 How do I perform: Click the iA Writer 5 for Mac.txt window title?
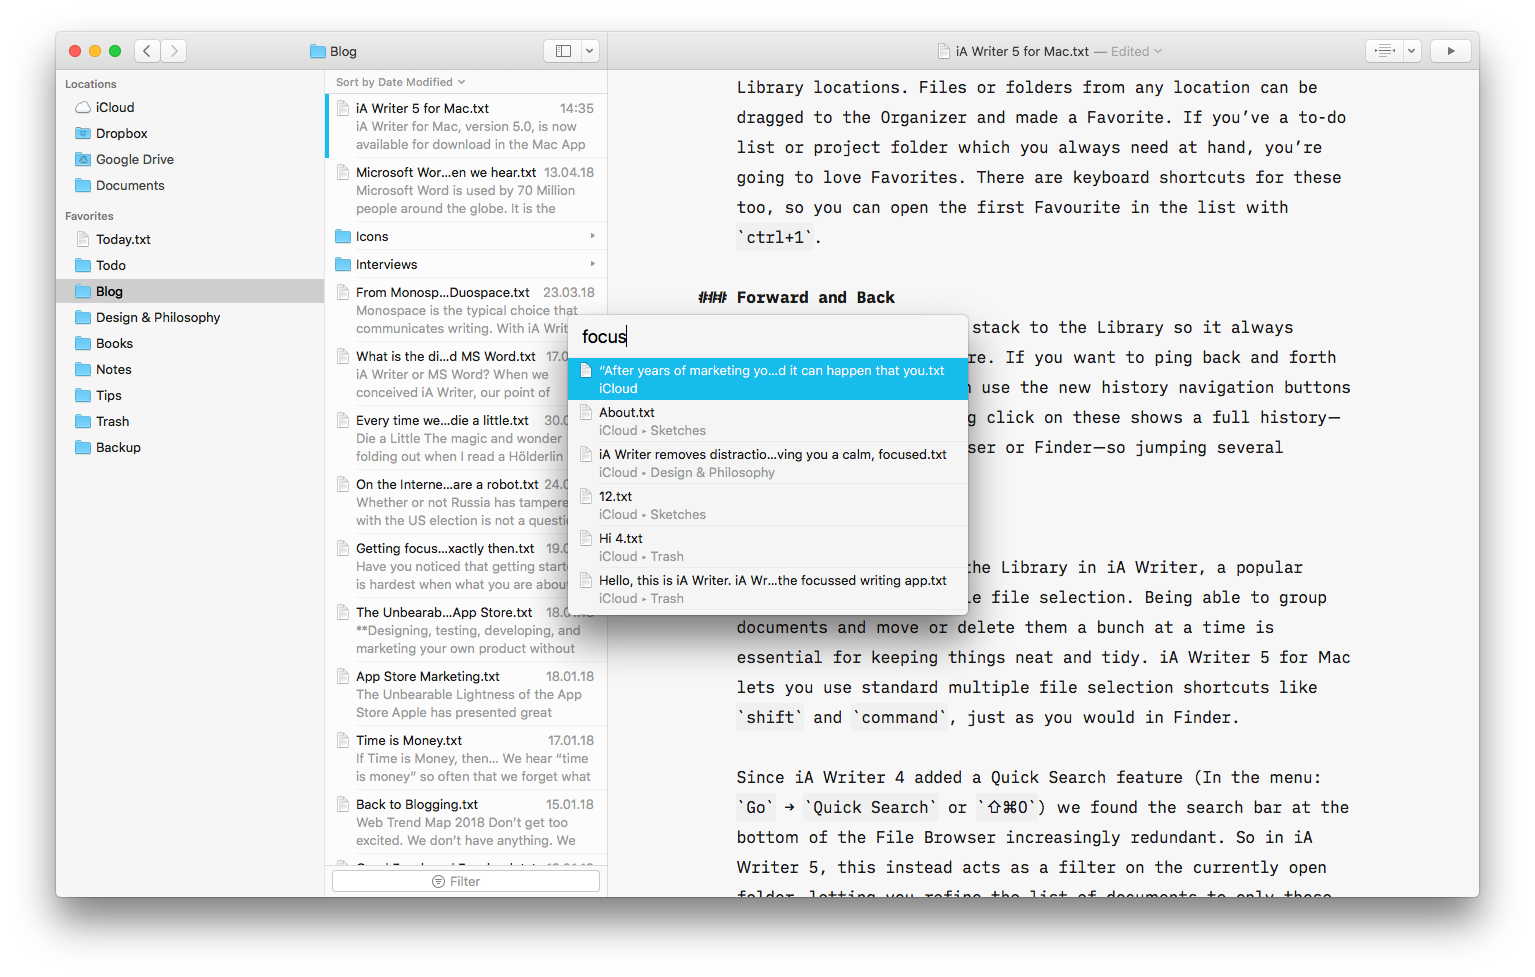coord(1022,51)
